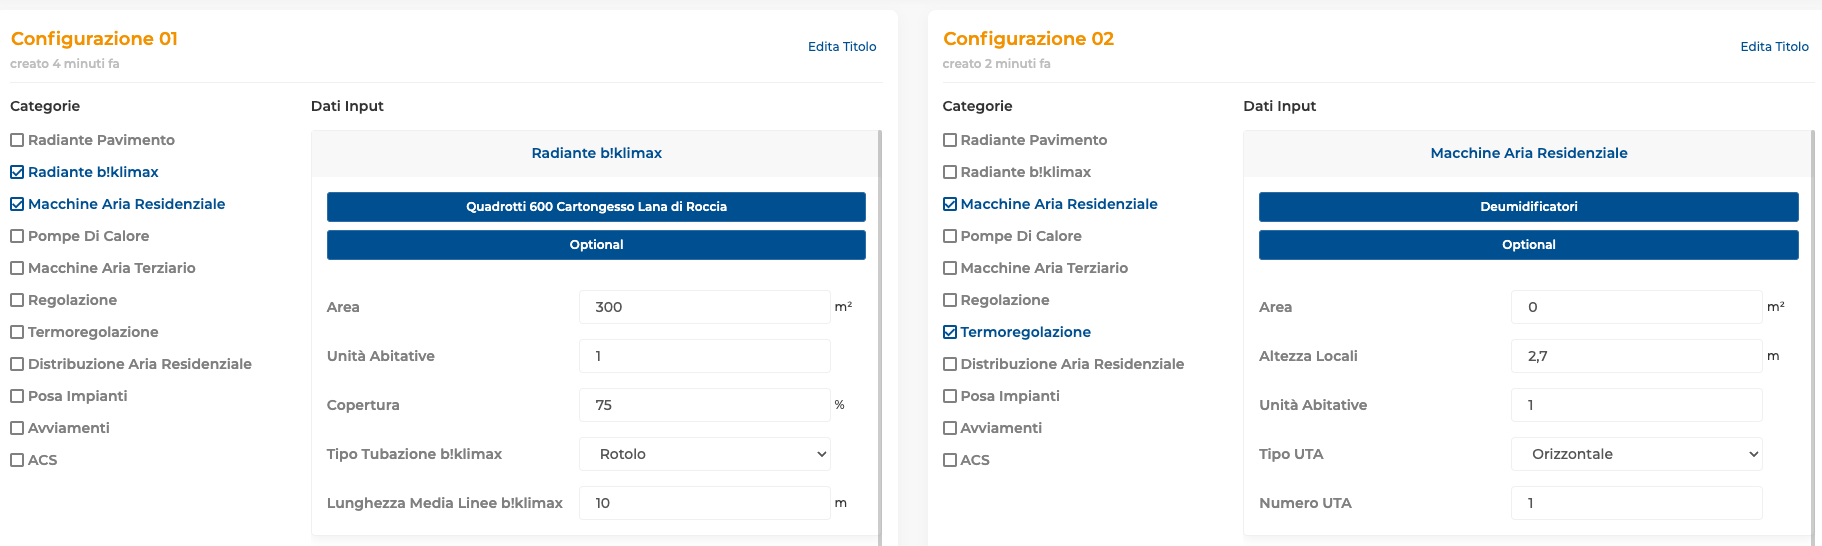Enable Posa Impianti in Configurazione 02
This screenshot has height=546, width=1822.
(x=950, y=396)
